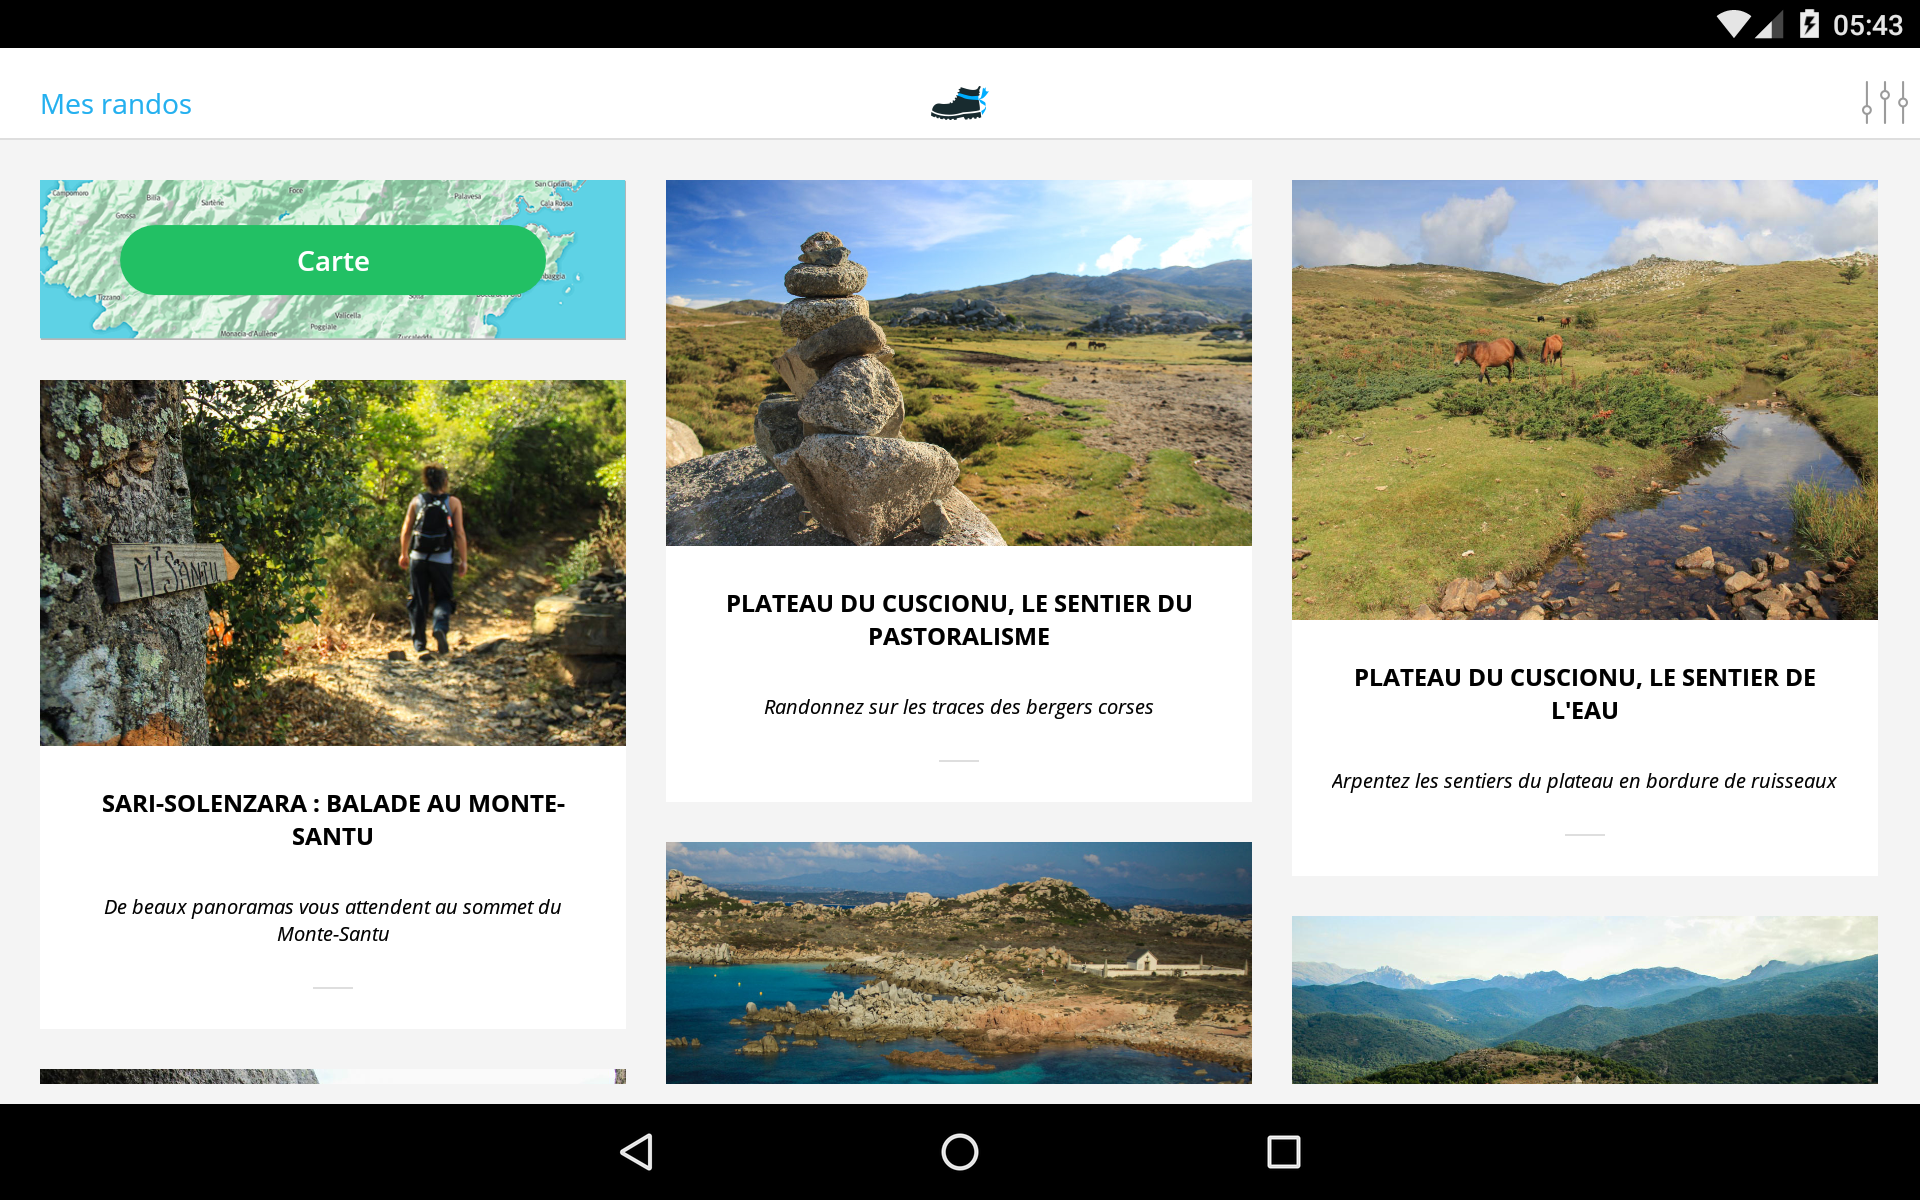The image size is (1920, 1200).
Task: Tap the Wi-Fi status icon
Action: click(x=1732, y=24)
